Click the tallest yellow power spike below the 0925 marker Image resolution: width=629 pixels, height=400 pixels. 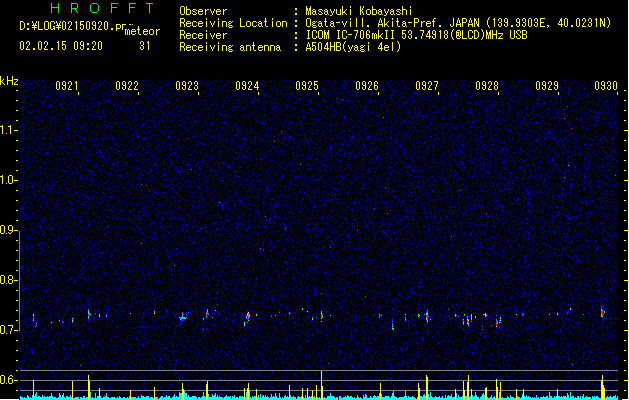tap(322, 385)
